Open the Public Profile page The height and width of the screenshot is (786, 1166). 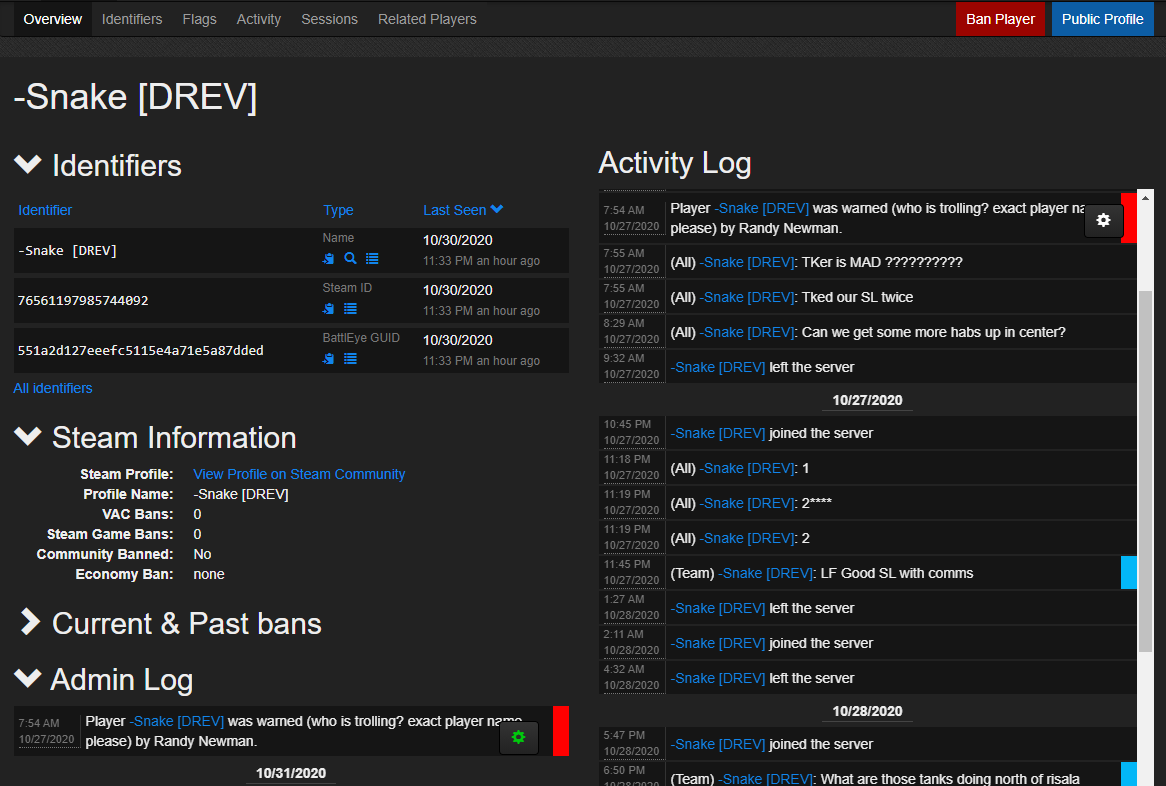coord(1102,19)
